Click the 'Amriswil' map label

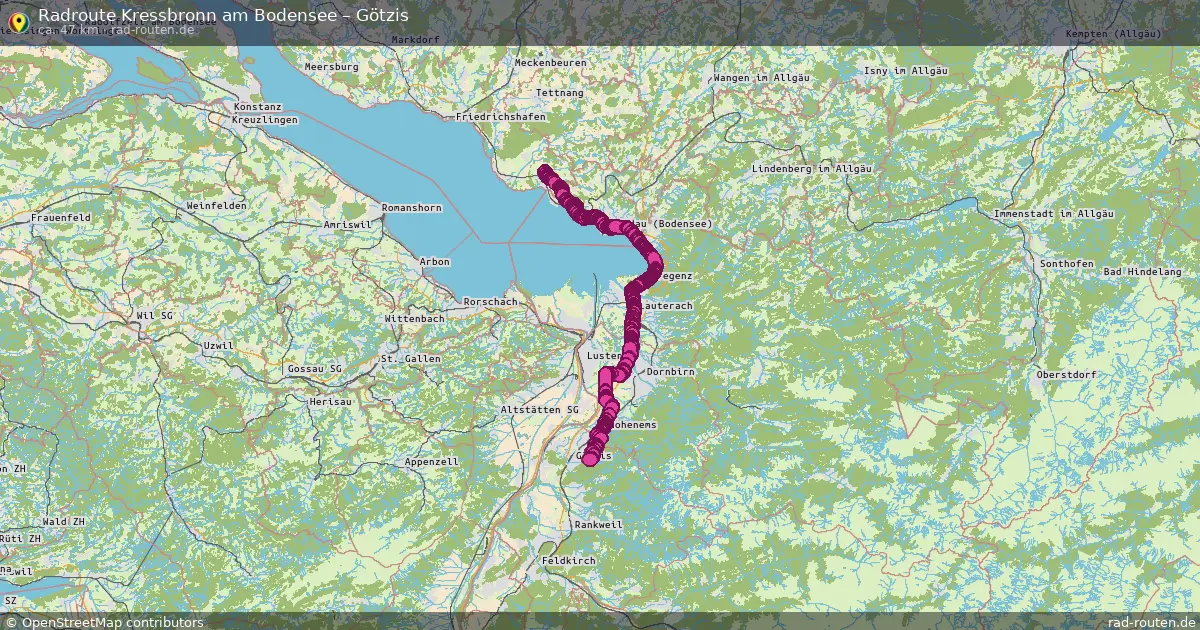tap(347, 226)
